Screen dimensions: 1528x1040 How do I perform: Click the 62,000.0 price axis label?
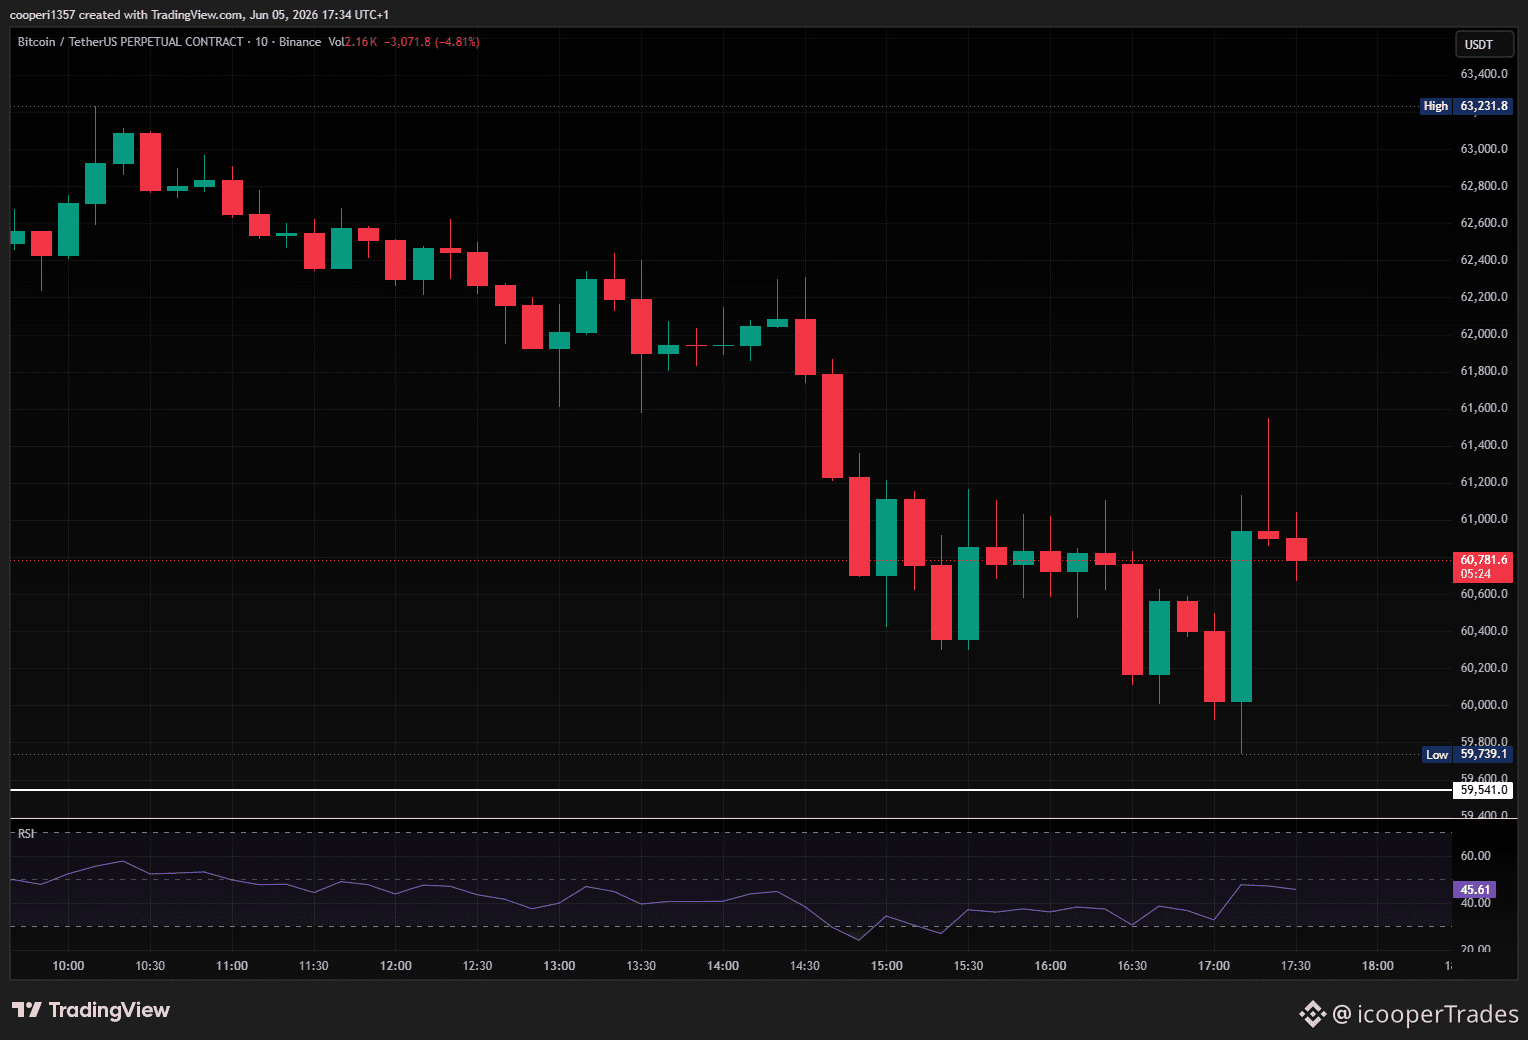coord(1484,334)
